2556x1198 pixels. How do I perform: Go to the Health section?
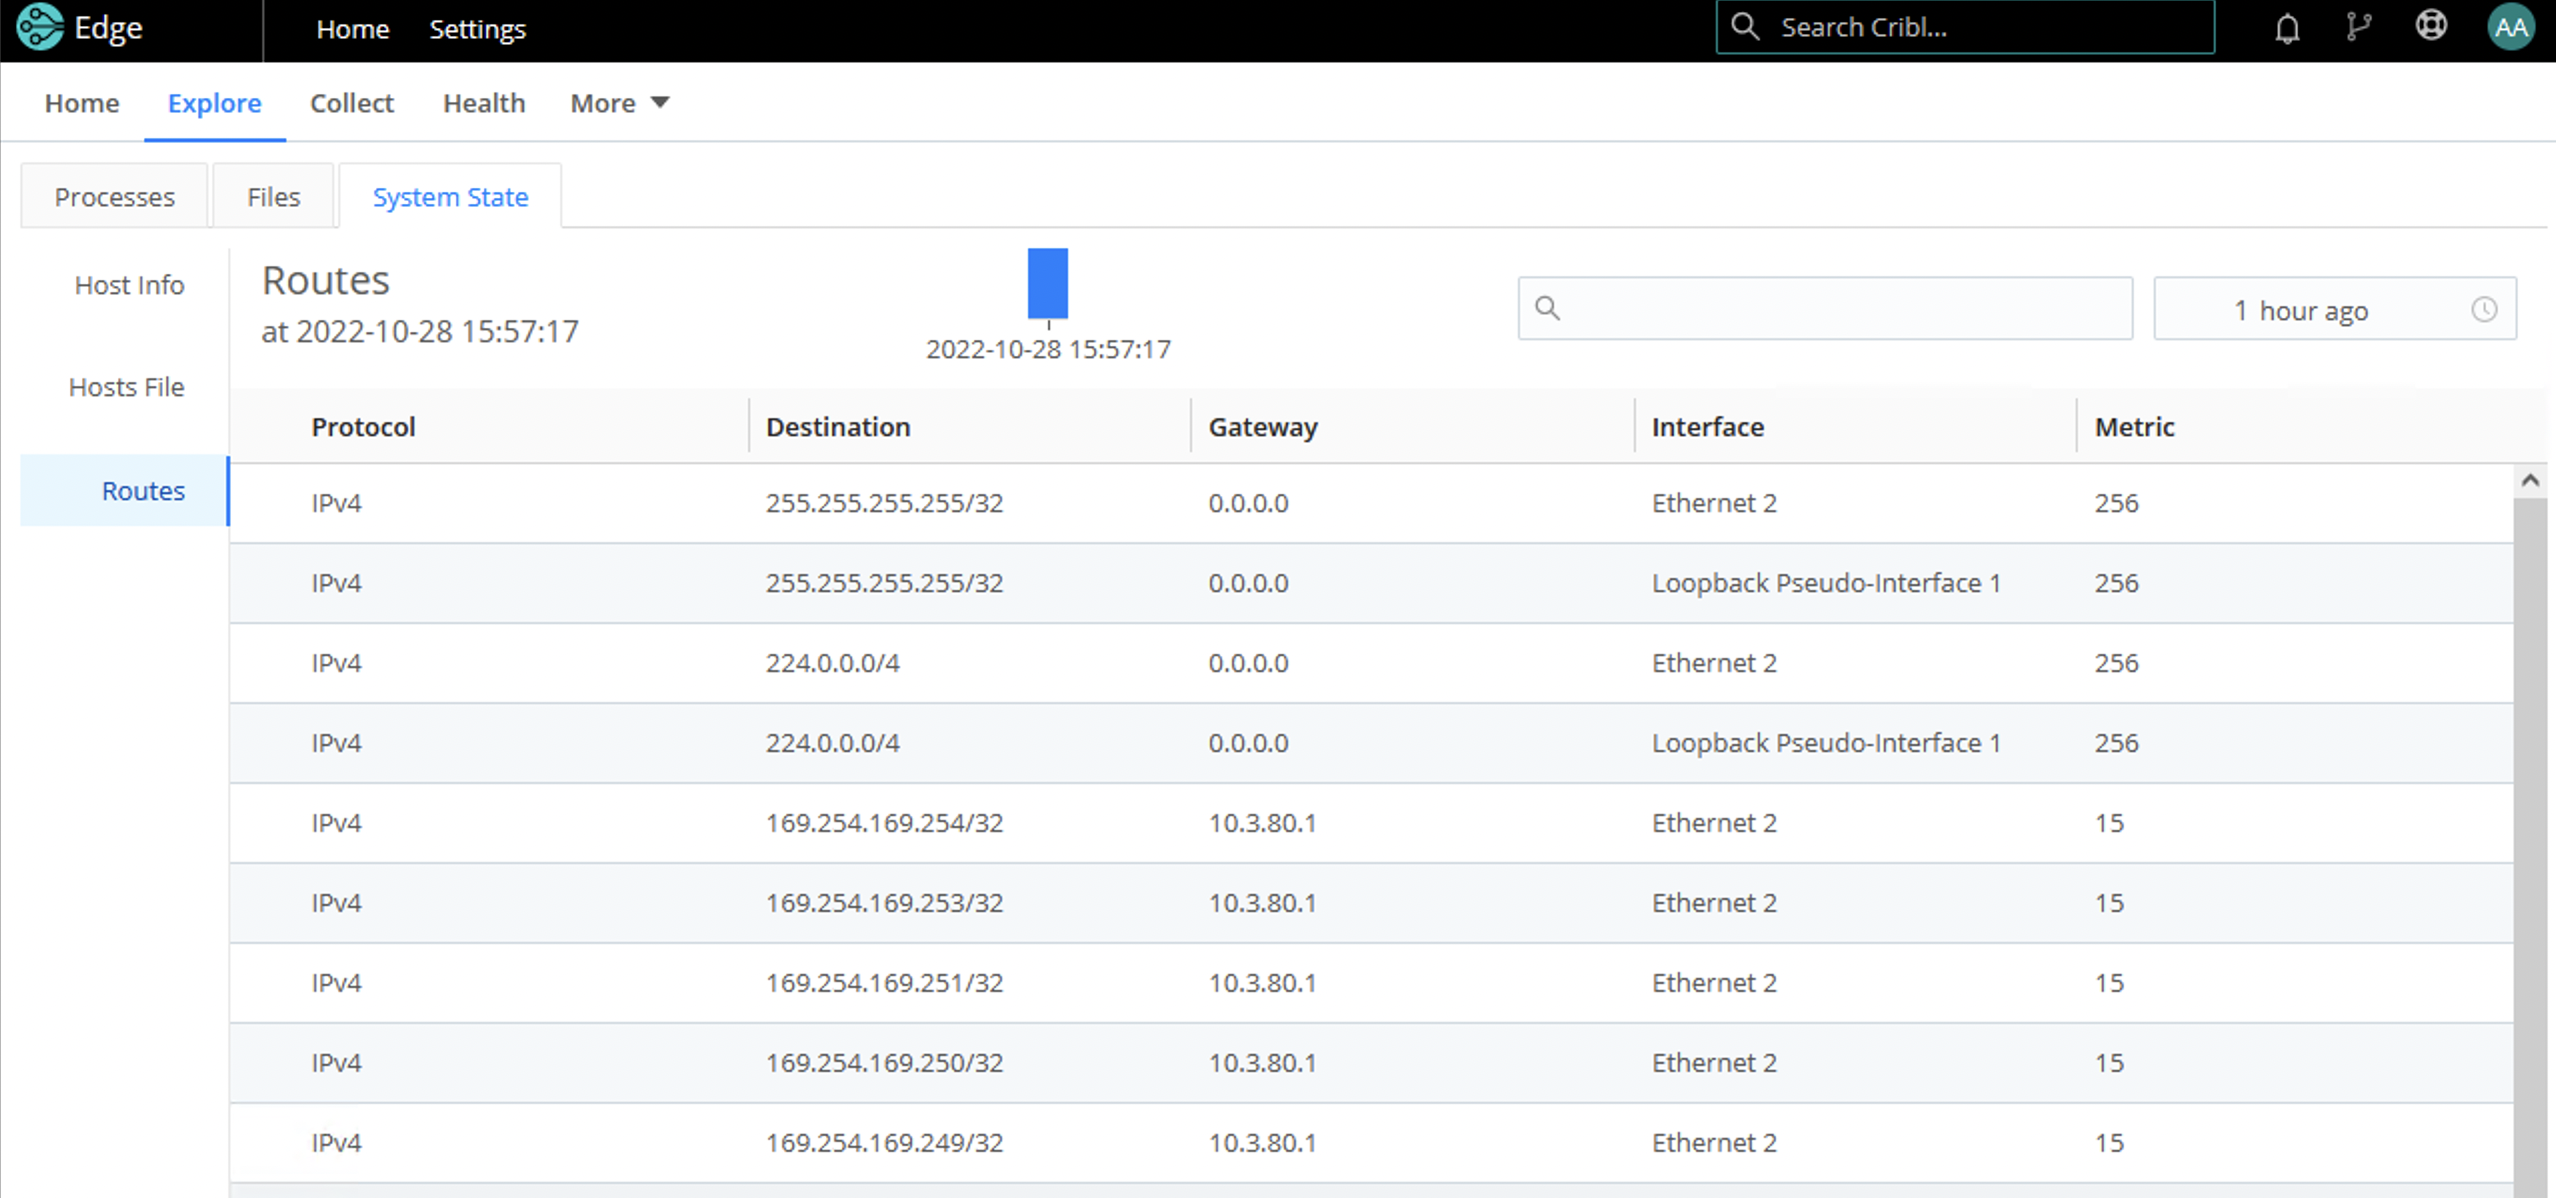(484, 102)
